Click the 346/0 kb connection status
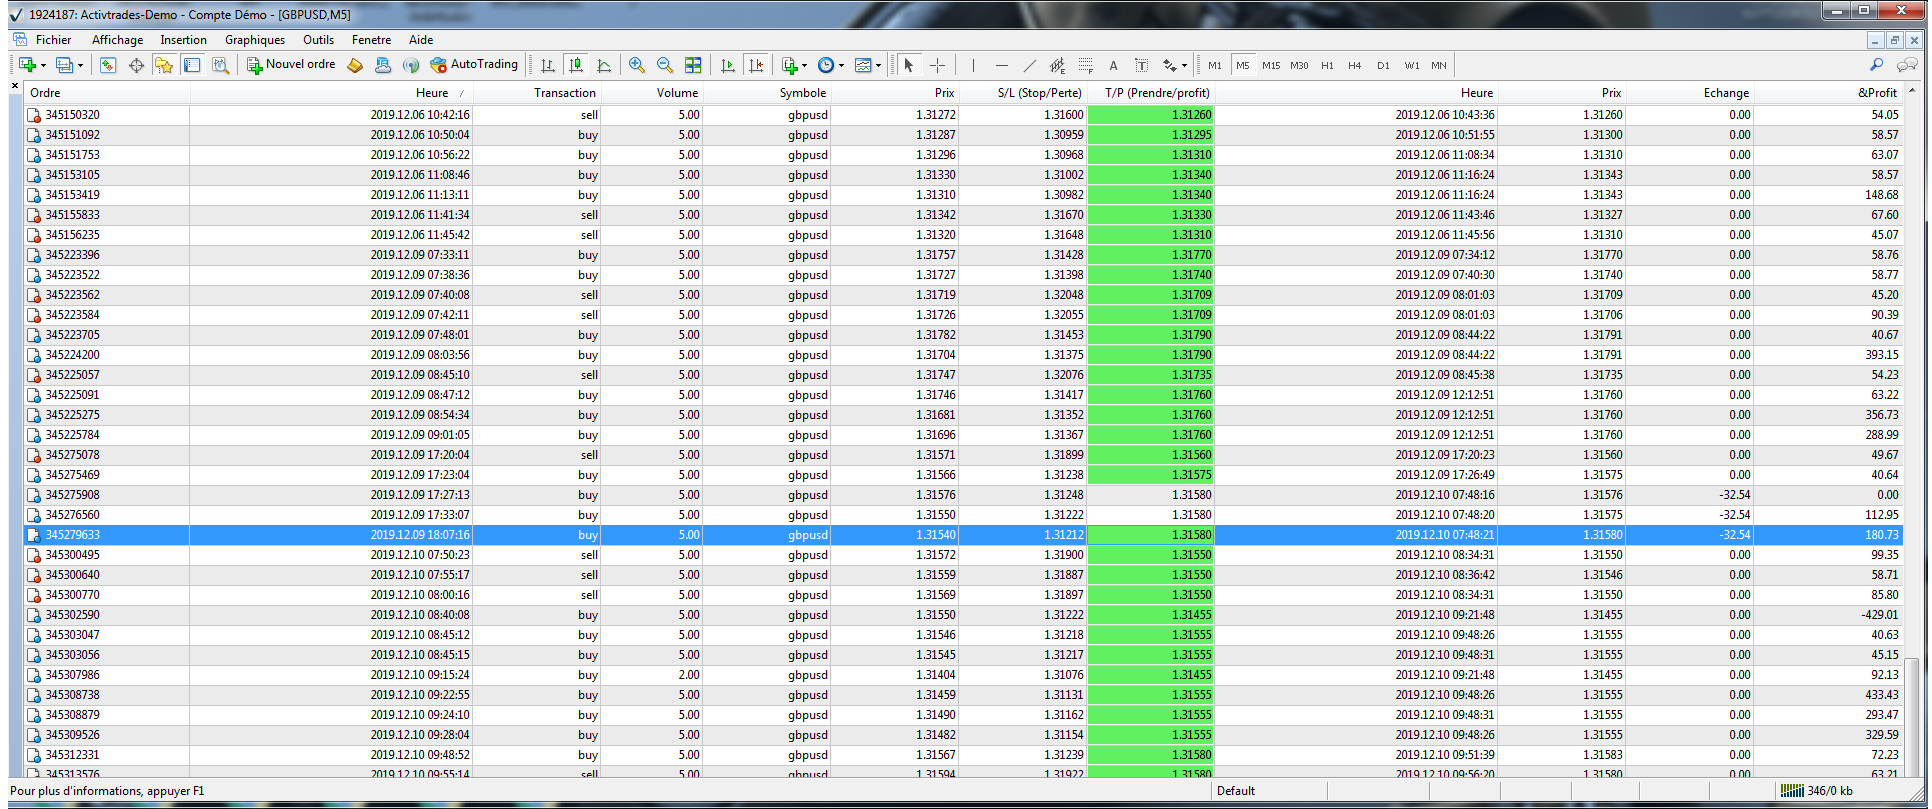This screenshot has width=1932, height=809. 1818,791
